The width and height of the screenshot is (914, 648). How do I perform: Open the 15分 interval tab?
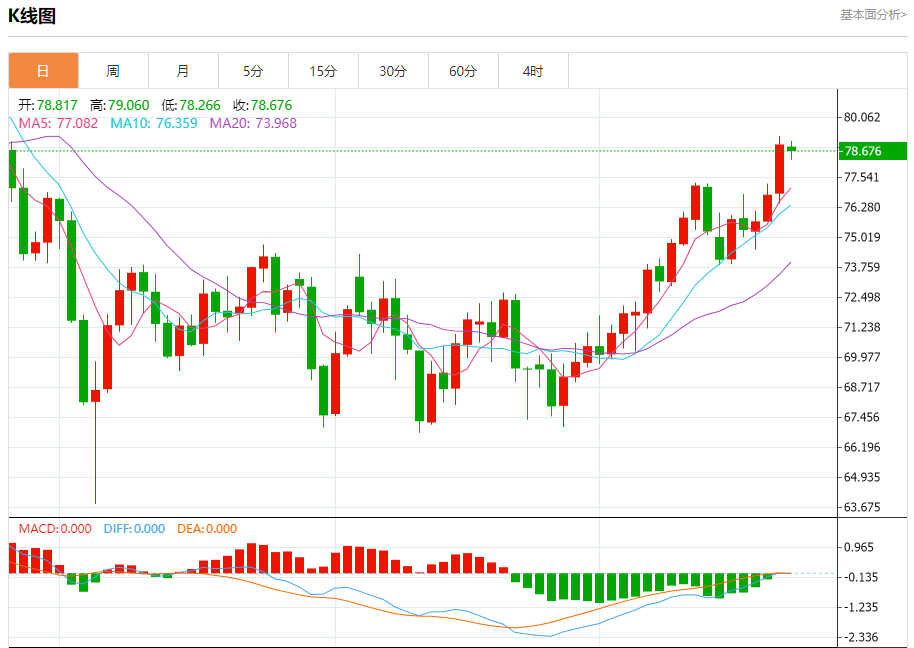(x=323, y=71)
